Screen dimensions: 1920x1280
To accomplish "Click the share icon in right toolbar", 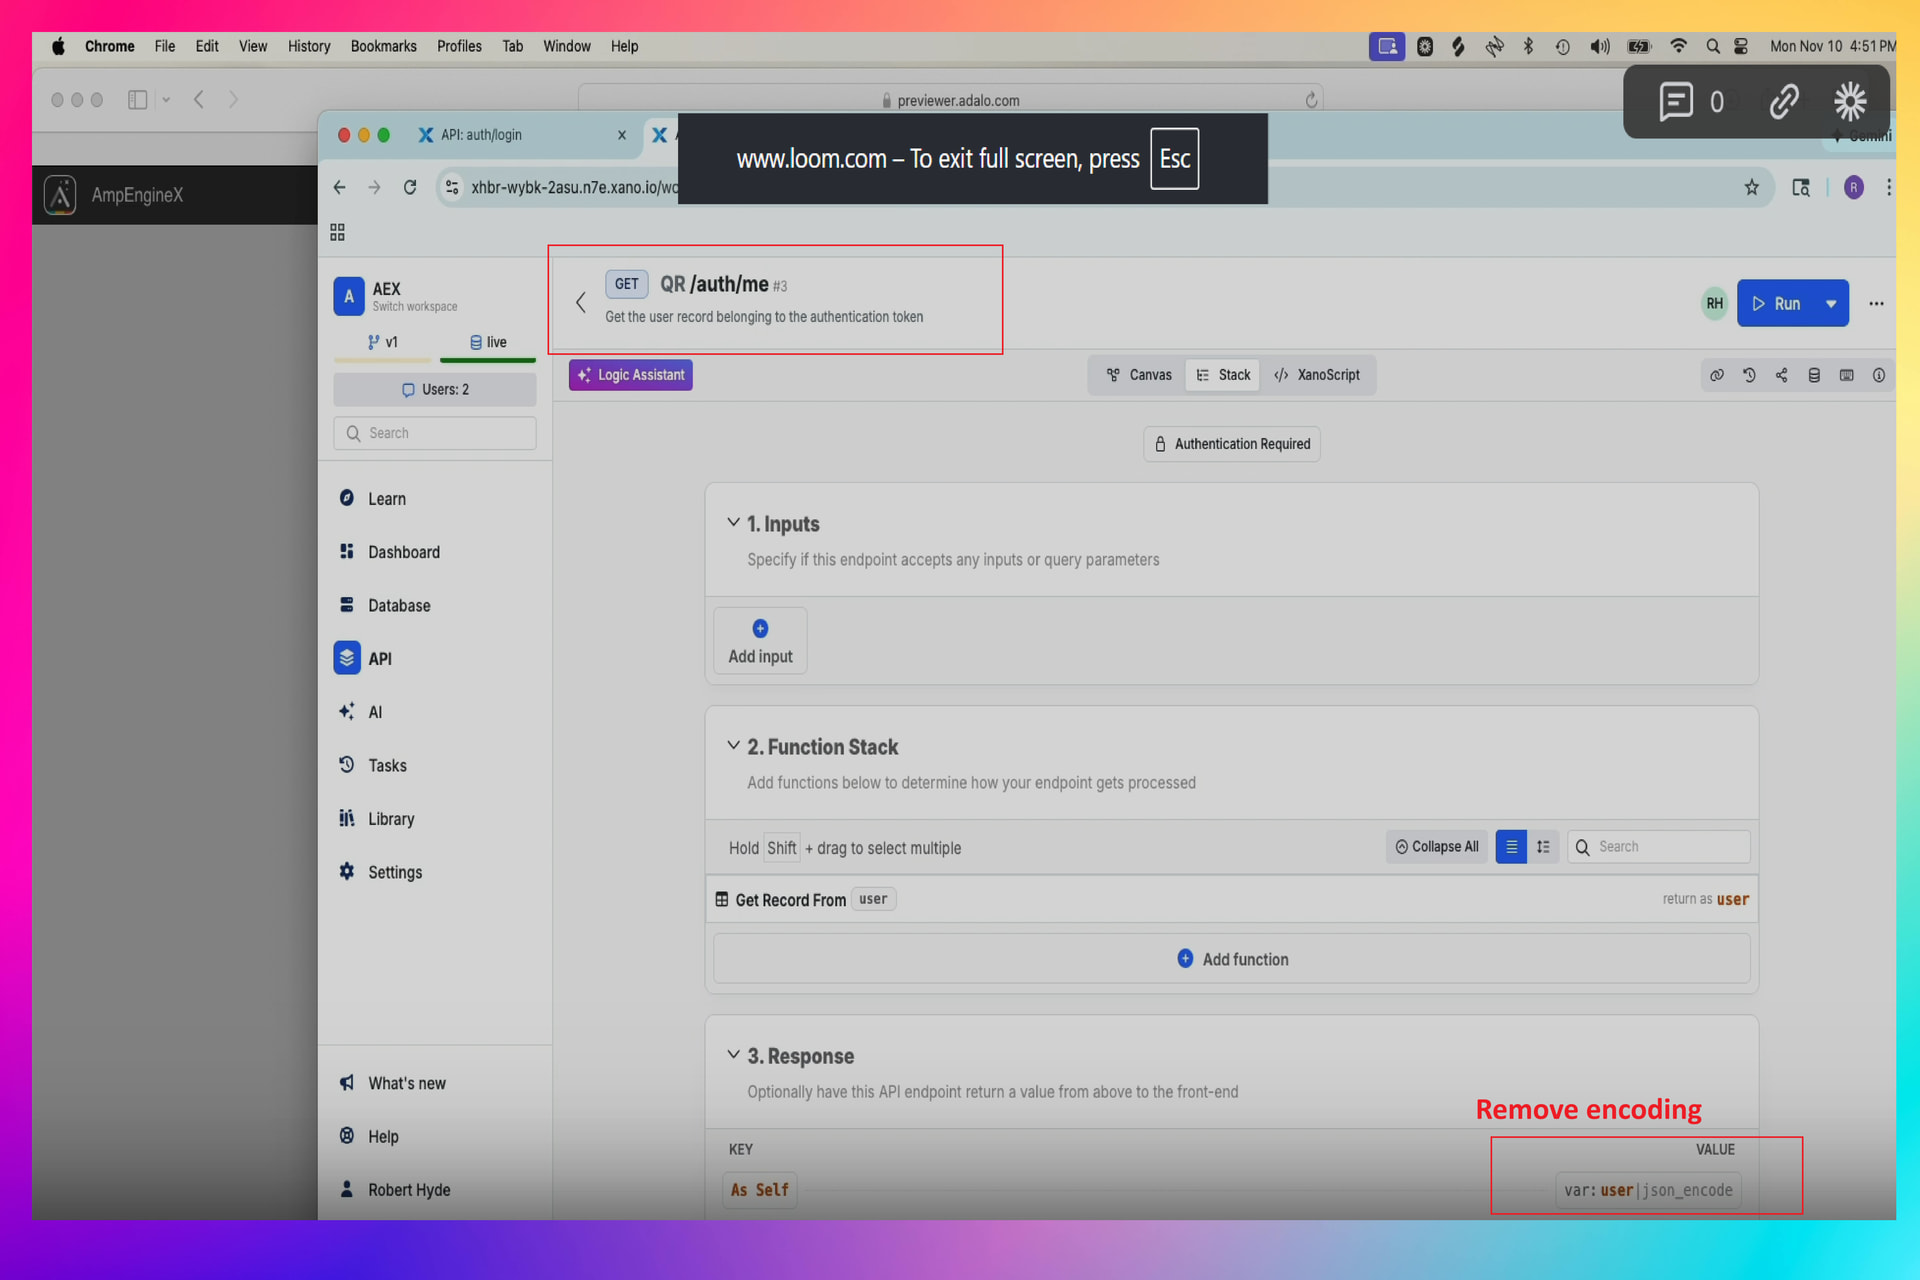I will coord(1781,375).
